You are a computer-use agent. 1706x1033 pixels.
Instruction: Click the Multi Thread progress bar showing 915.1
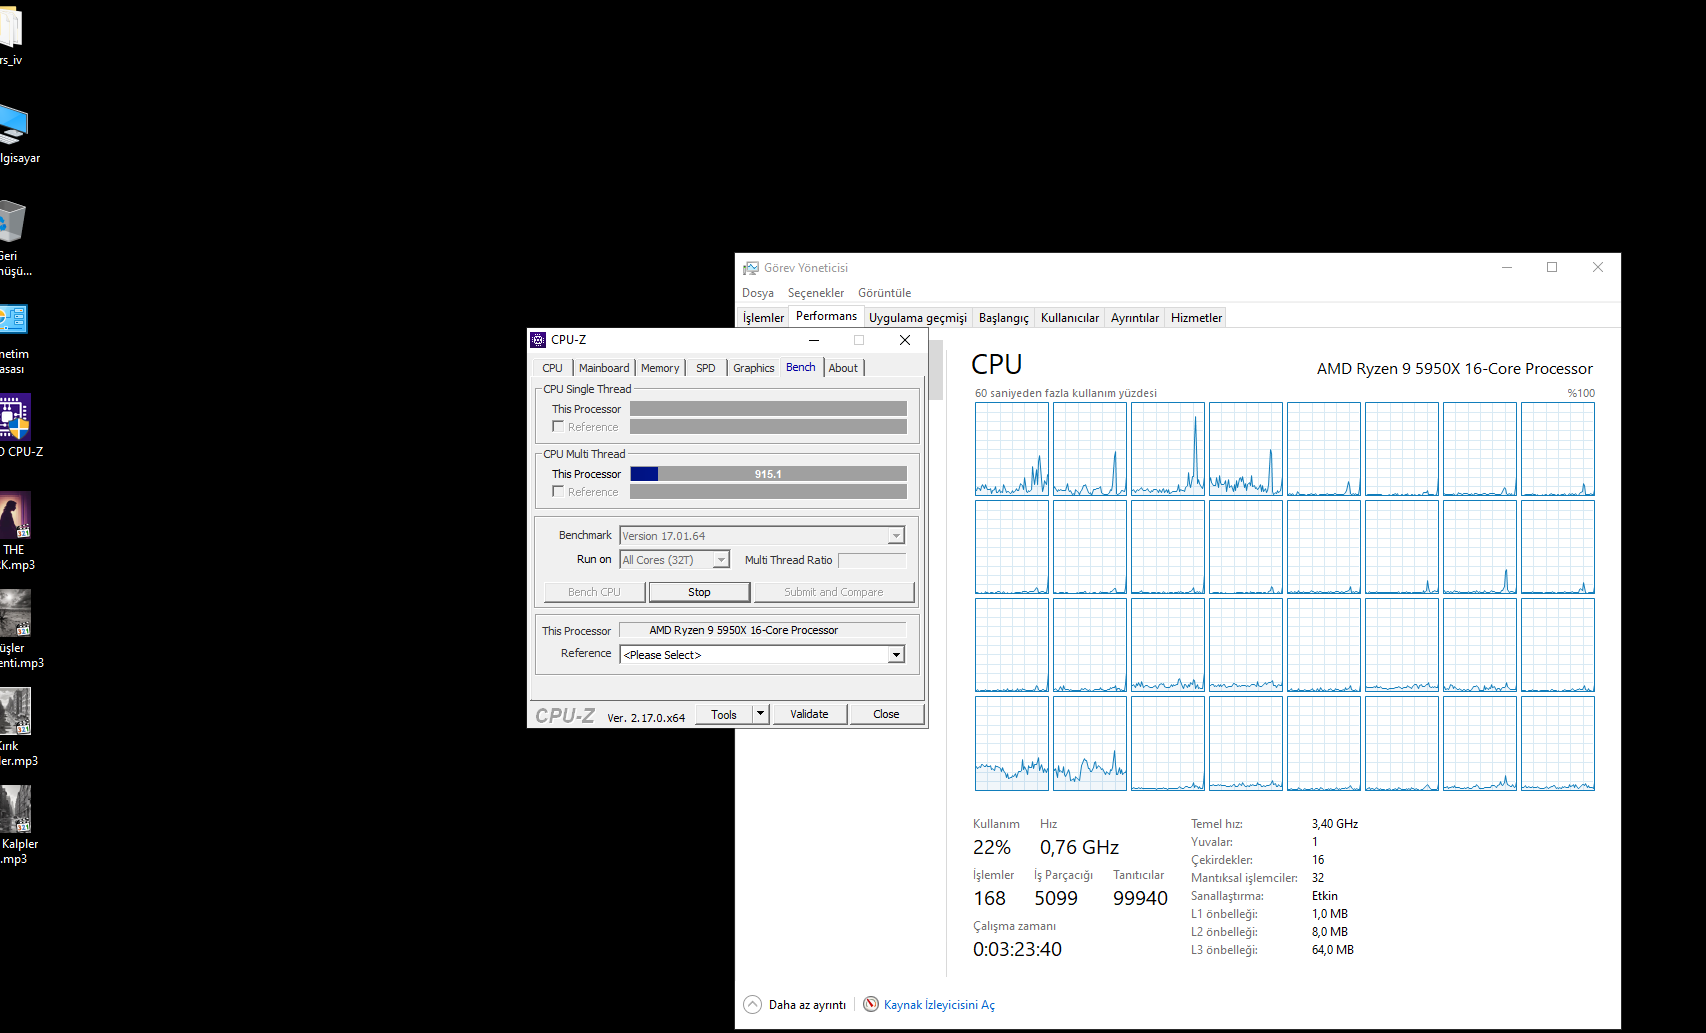[x=768, y=474]
